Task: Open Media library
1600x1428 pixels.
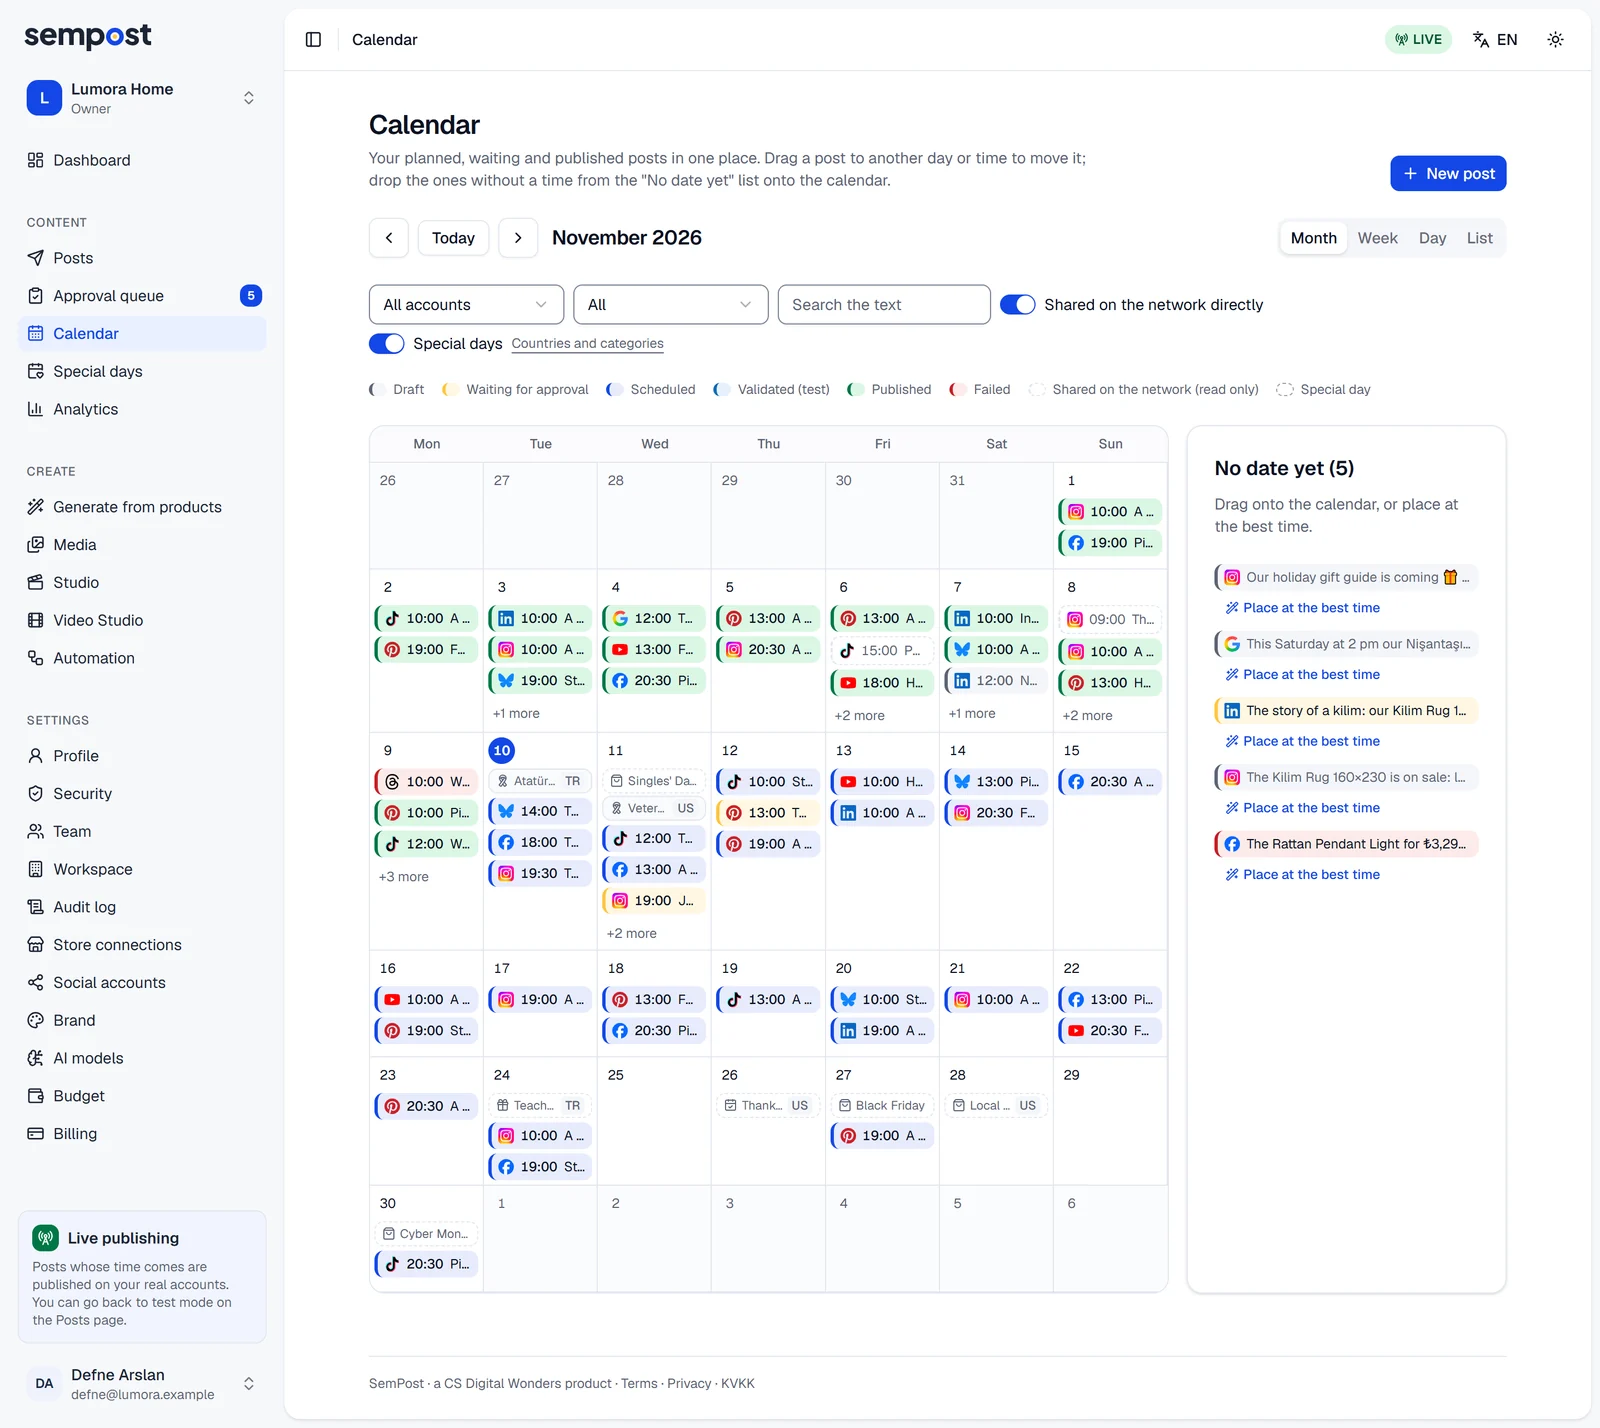Action: point(142,545)
